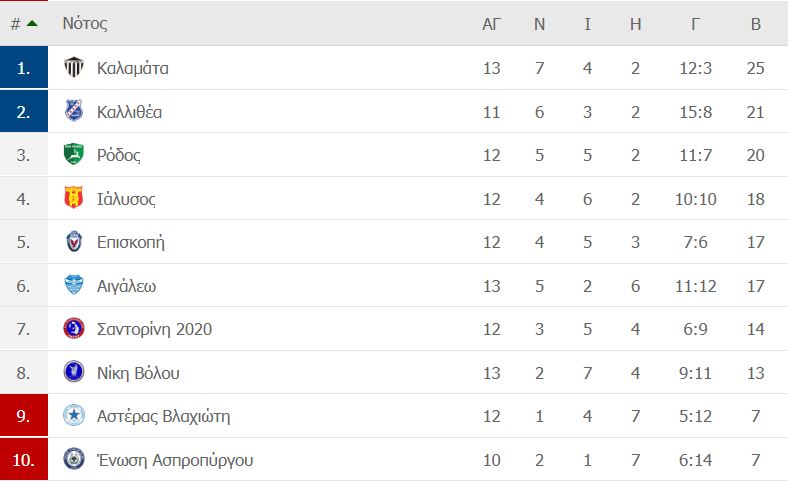Click the Επισκοπή team crest icon
Screen dimensions: 788x482
click(74, 242)
